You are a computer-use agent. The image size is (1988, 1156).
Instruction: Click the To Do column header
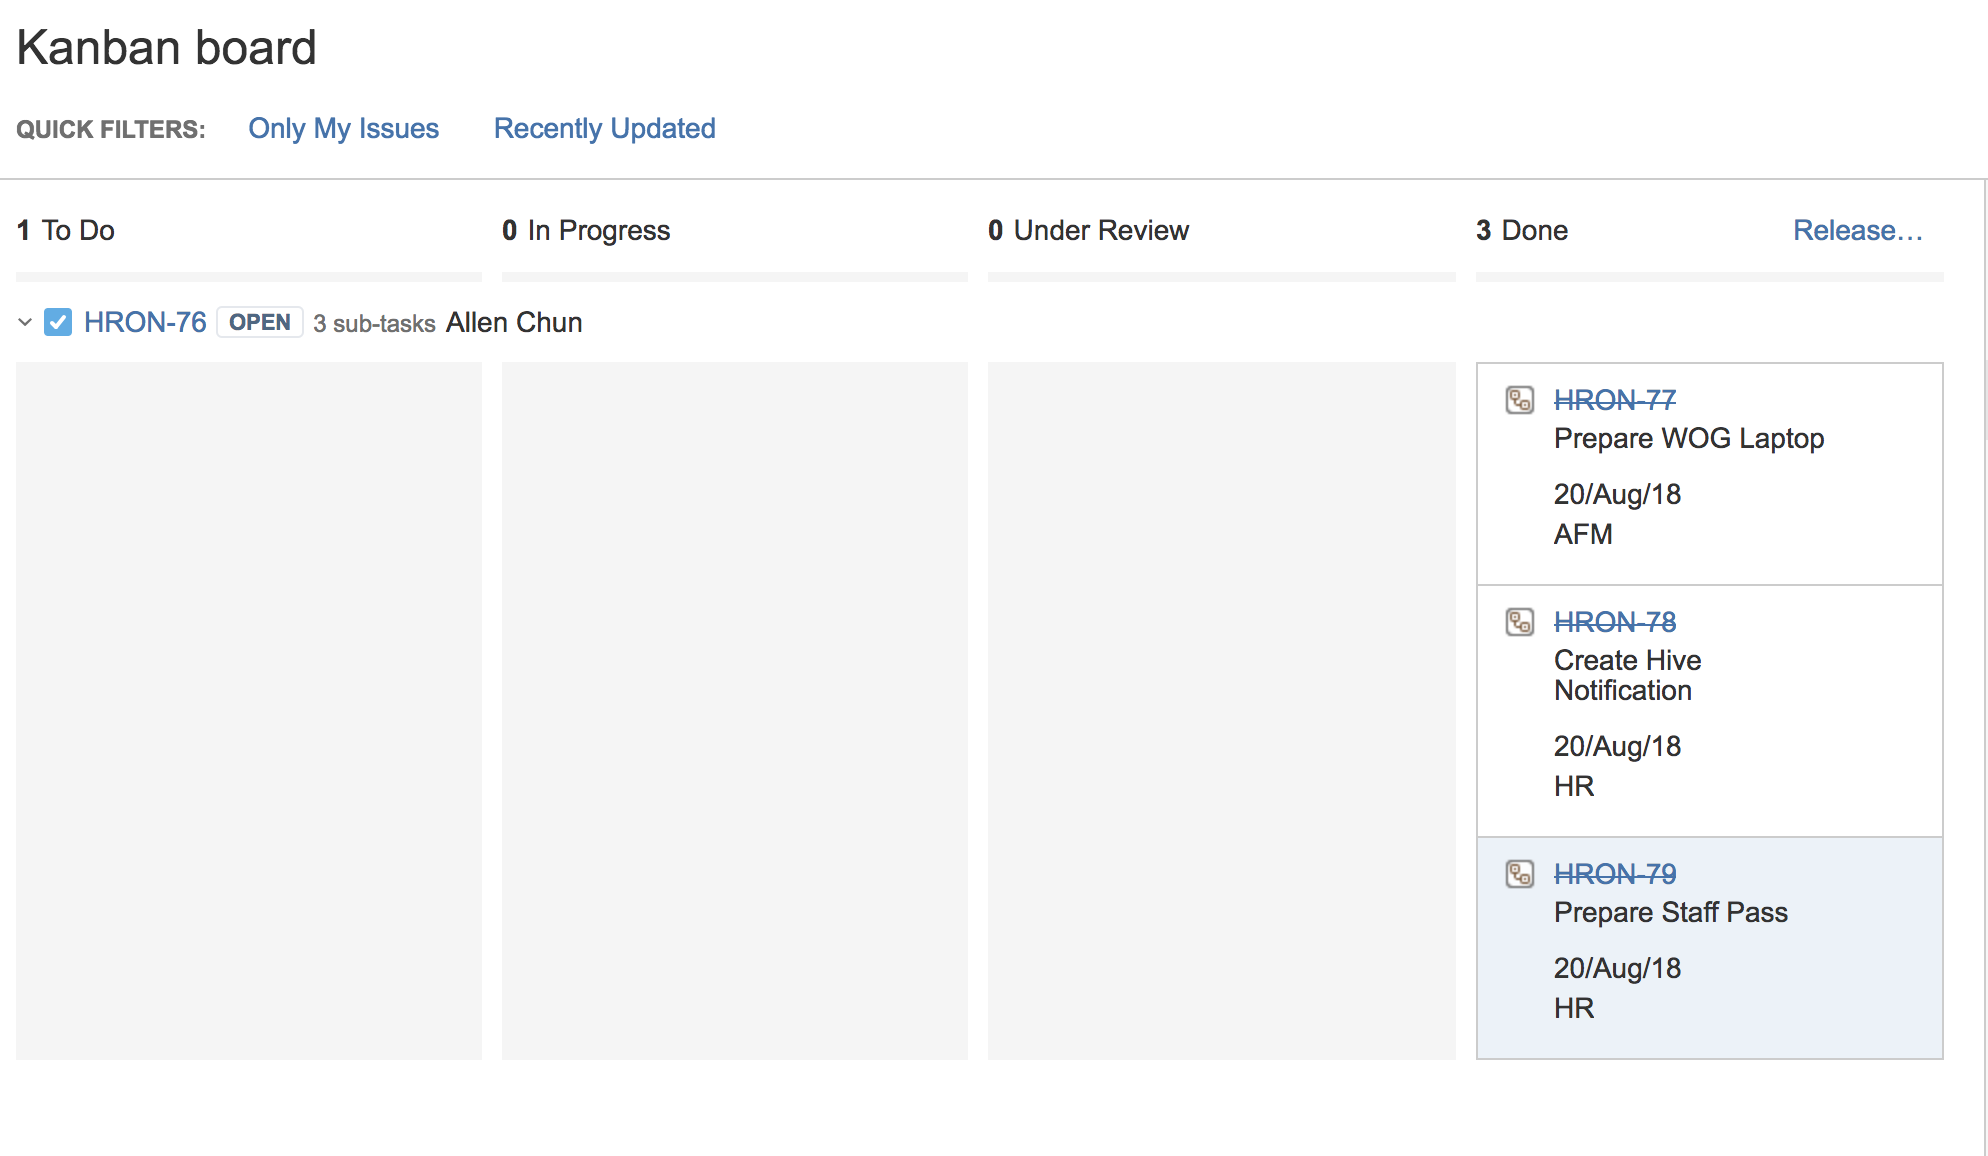(66, 230)
